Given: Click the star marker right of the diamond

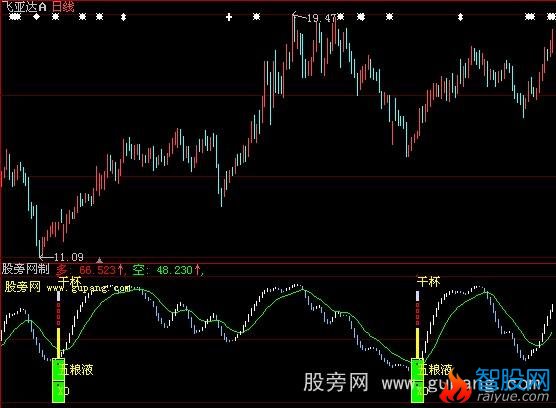Looking at the screenshot, I should (56, 17).
